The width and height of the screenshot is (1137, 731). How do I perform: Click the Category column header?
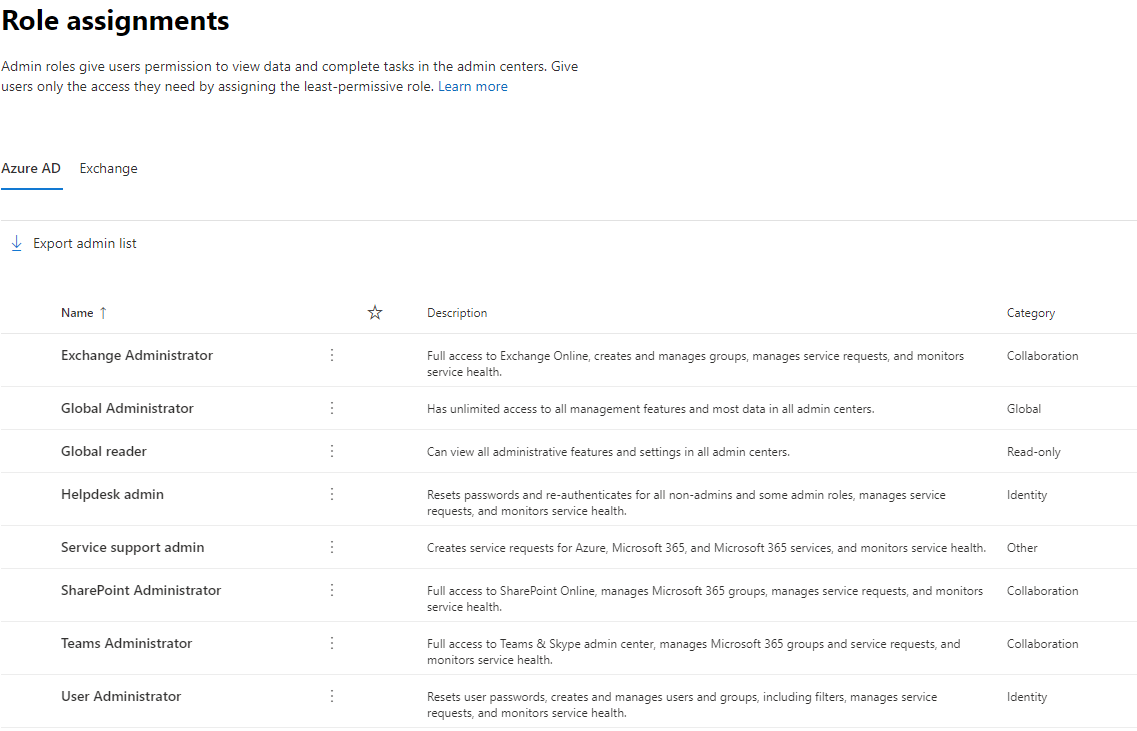(1030, 313)
